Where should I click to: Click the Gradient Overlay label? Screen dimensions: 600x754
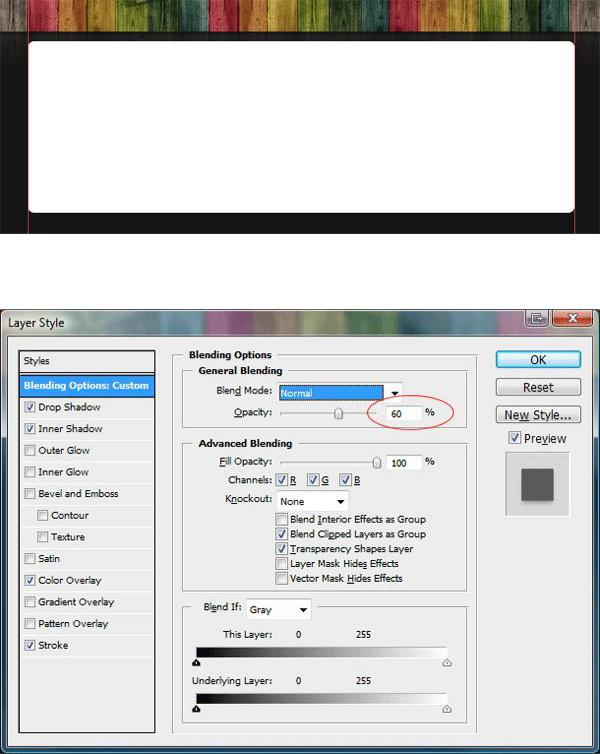coord(76,602)
